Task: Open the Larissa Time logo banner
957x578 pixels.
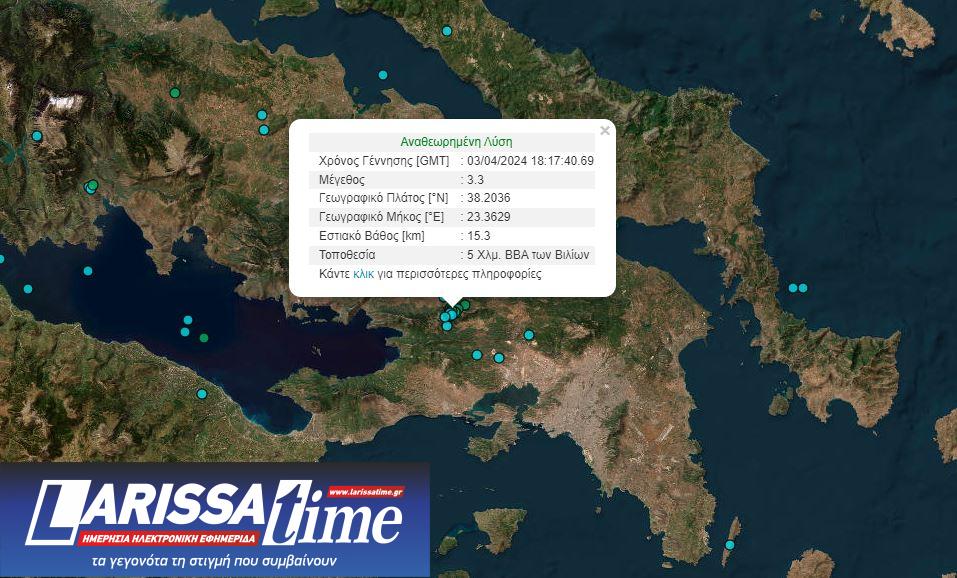Action: tap(215, 520)
